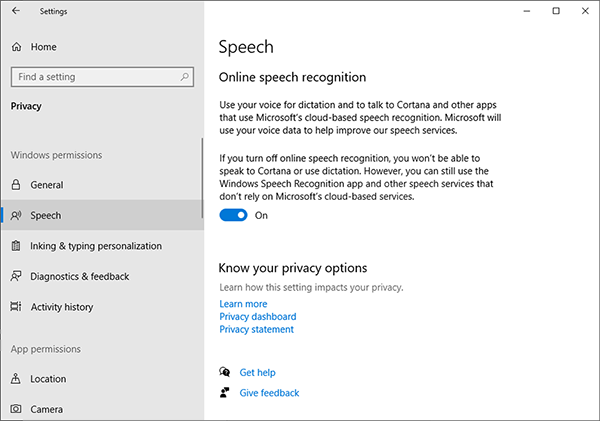600x421 pixels.
Task: Click the Inking & typing clipboard icon
Action: pos(17,246)
